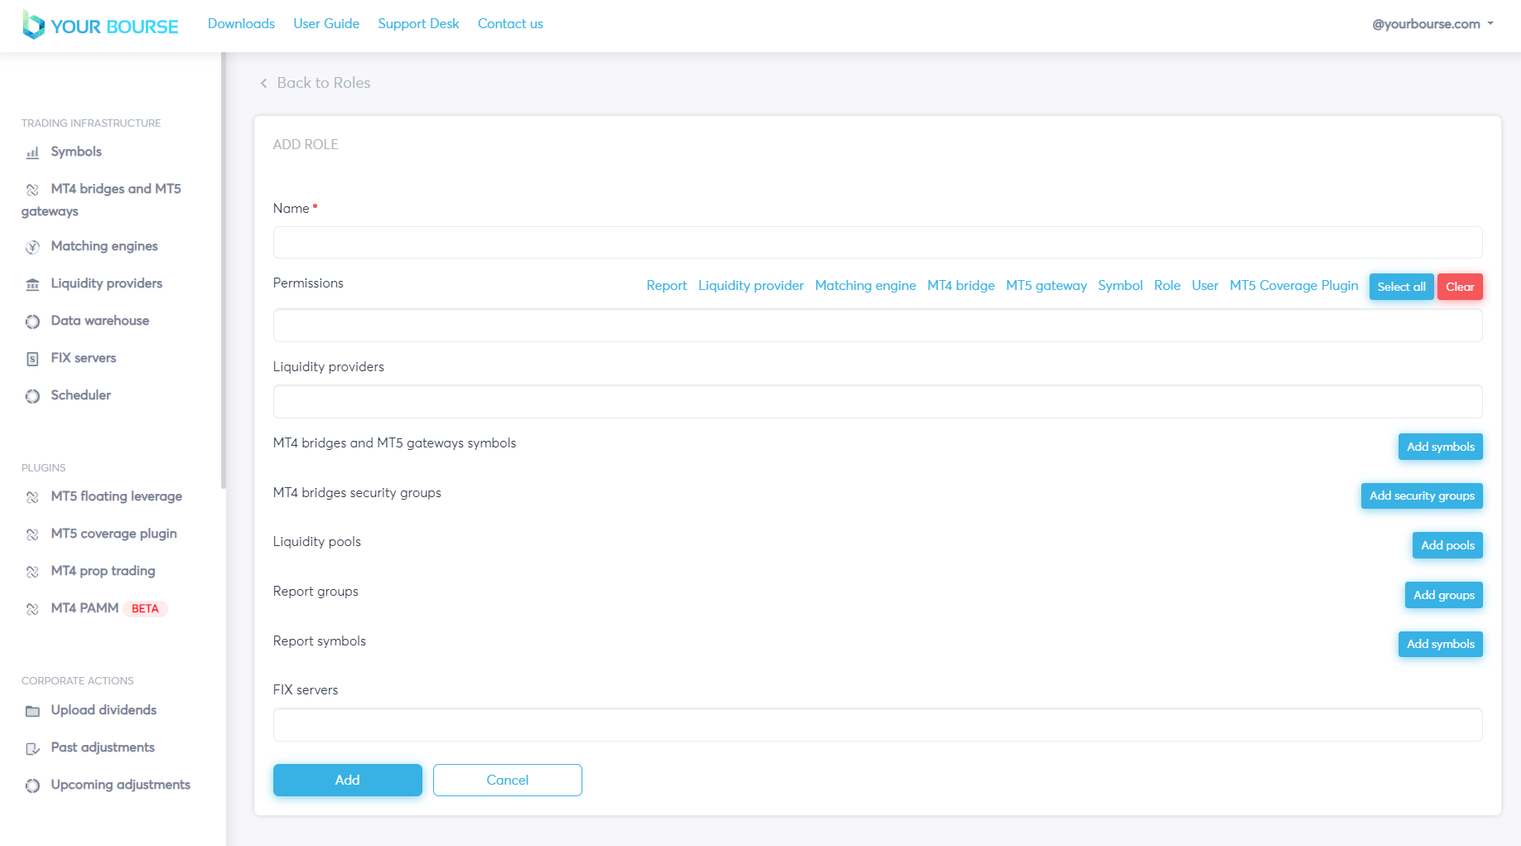Click the Liquidity providers bank icon
The height and width of the screenshot is (846, 1521).
(33, 285)
